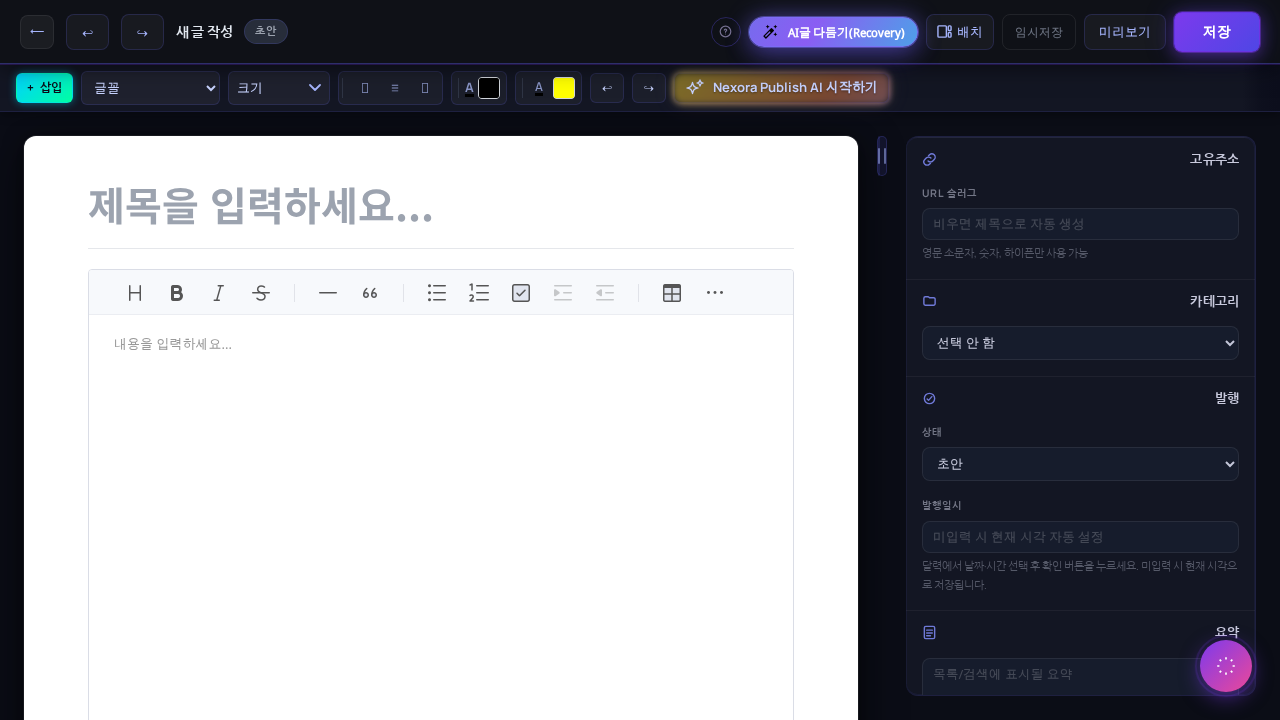Click the + 삽입 insert button
The image size is (1280, 720).
tap(44, 88)
